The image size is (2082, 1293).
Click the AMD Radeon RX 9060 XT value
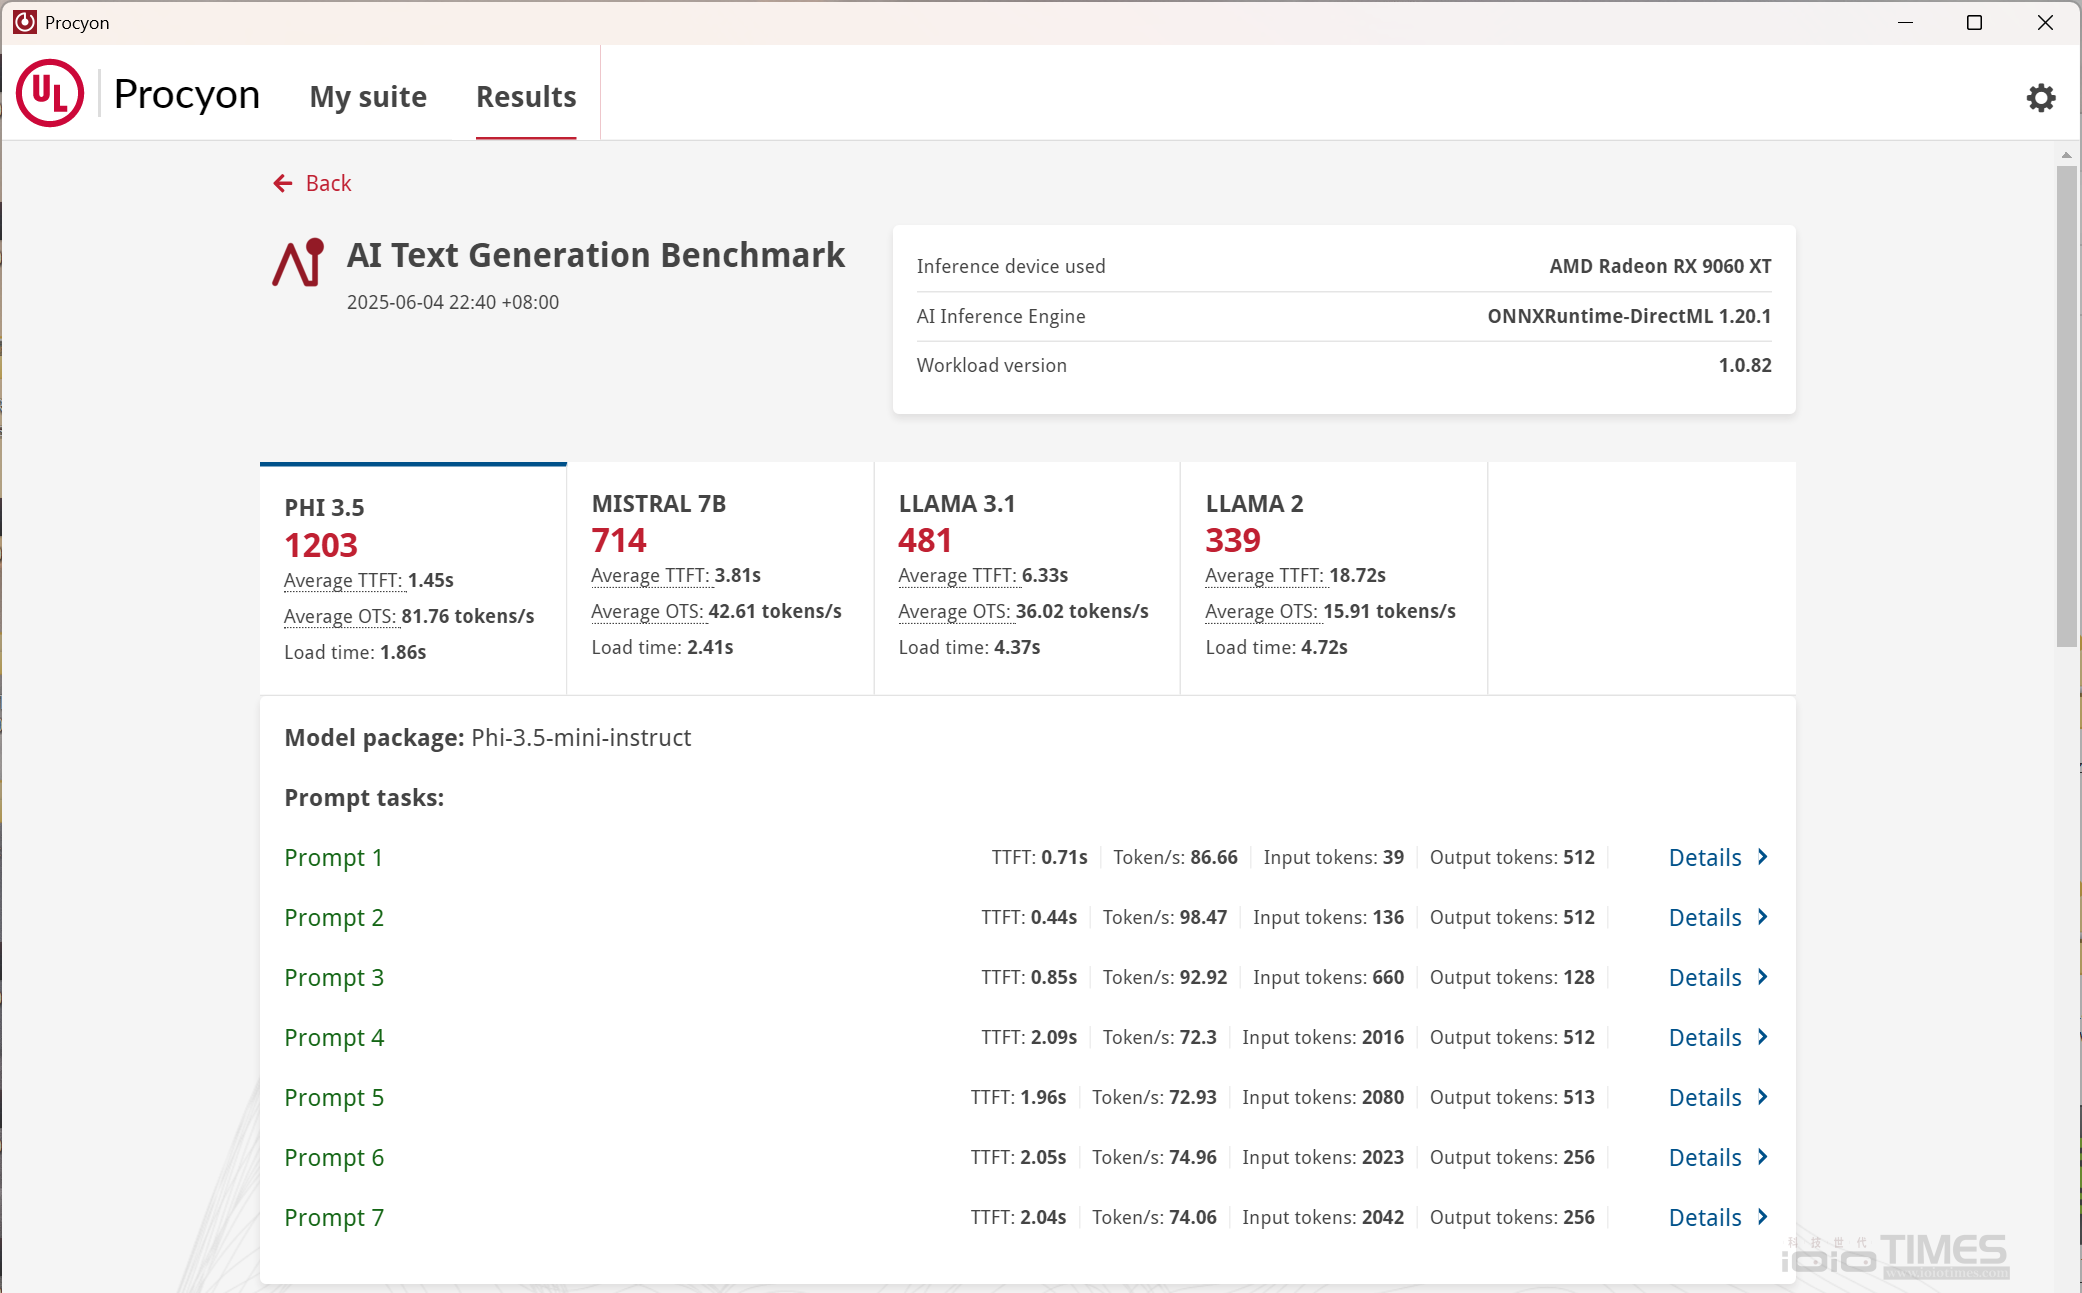[x=1660, y=266]
